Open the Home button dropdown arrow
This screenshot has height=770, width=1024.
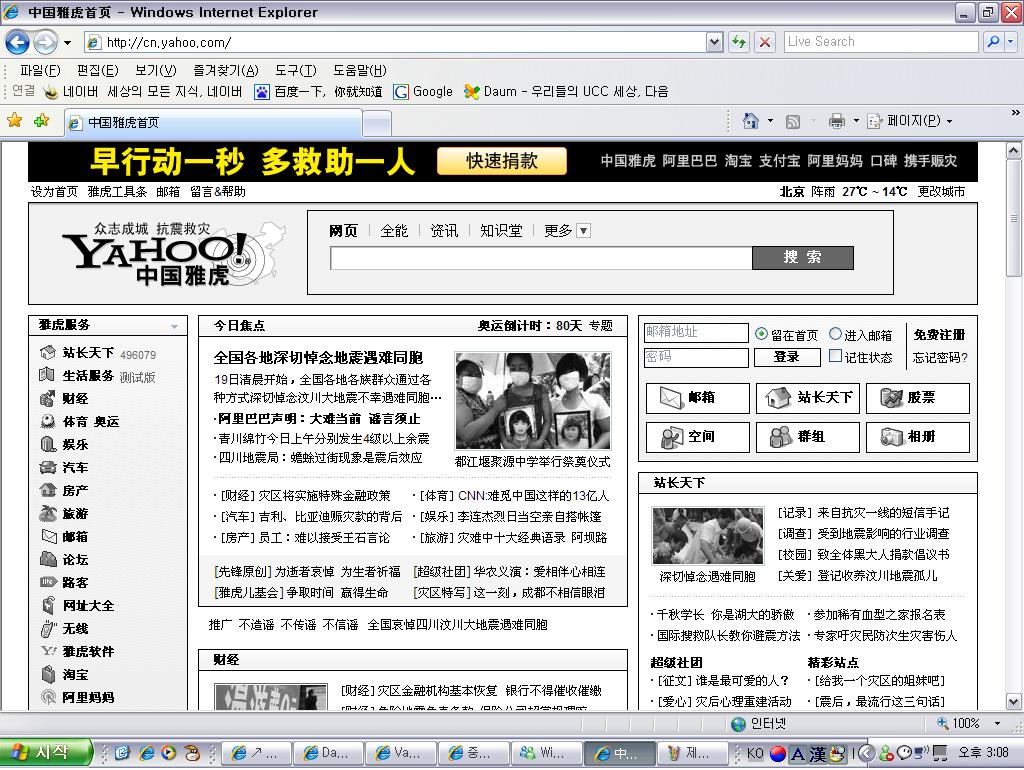770,121
